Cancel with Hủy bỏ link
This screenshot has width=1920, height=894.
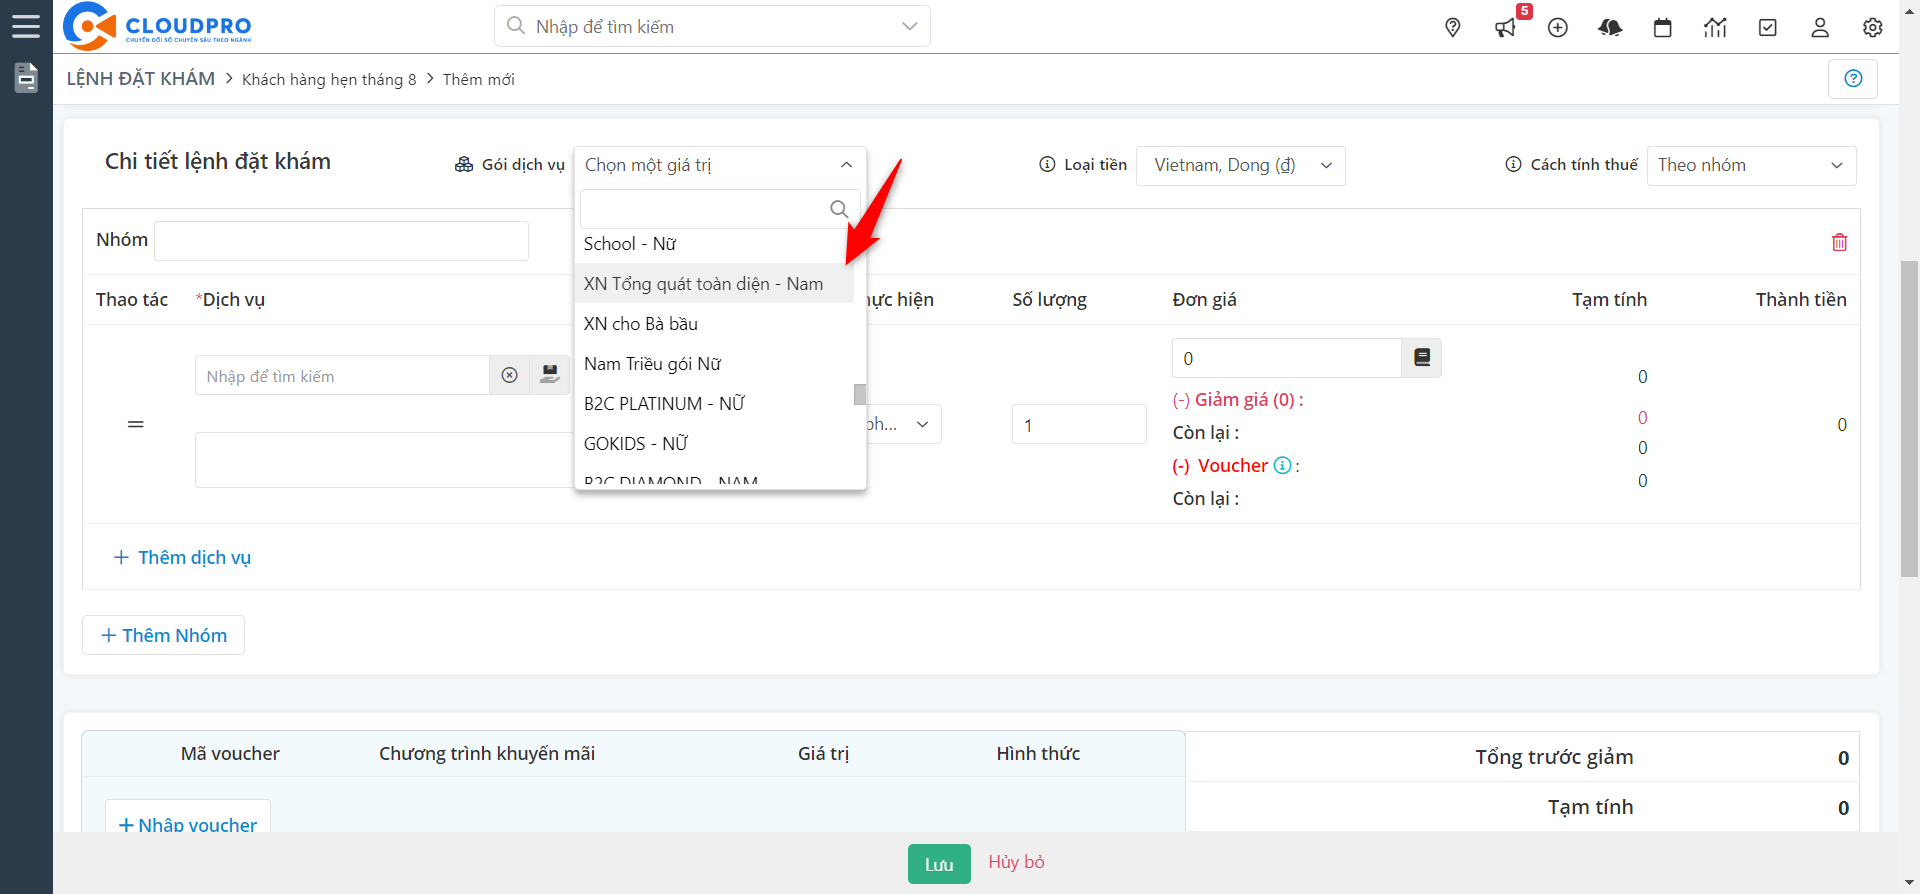(1016, 862)
